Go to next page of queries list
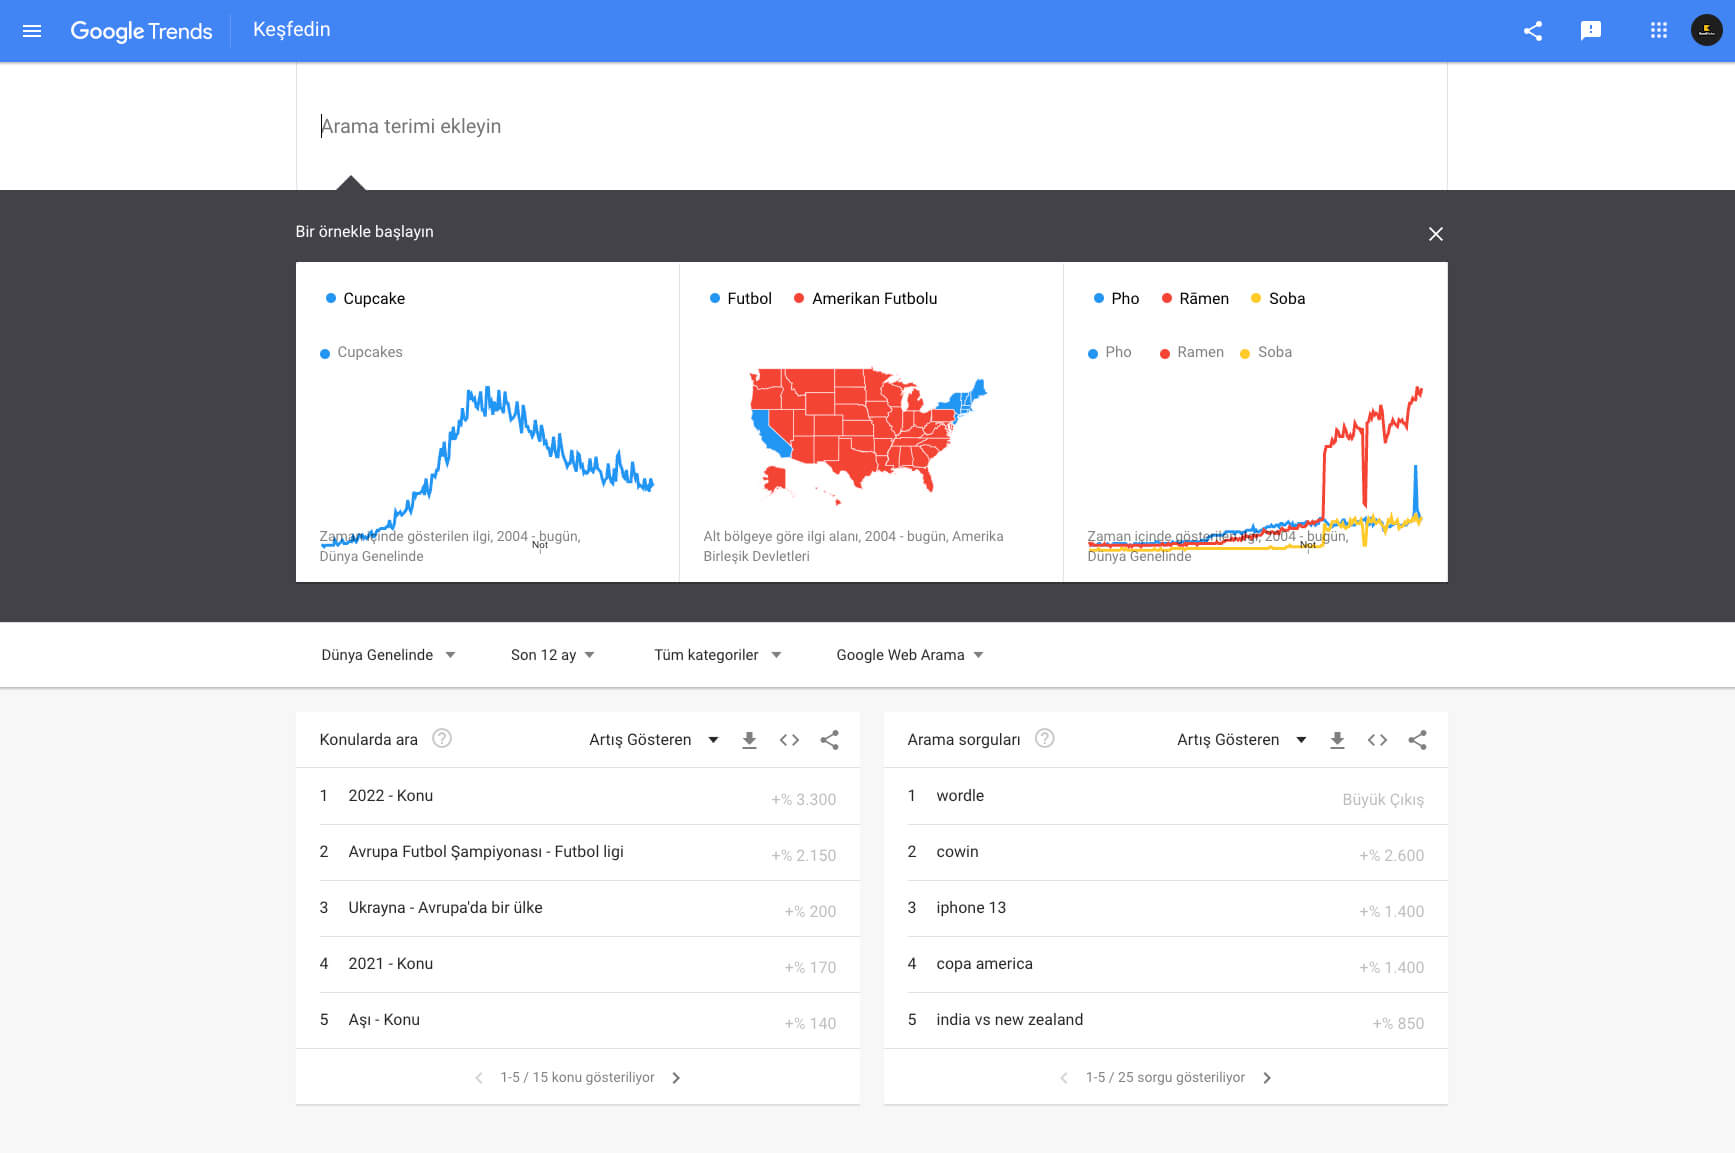 click(x=1267, y=1078)
